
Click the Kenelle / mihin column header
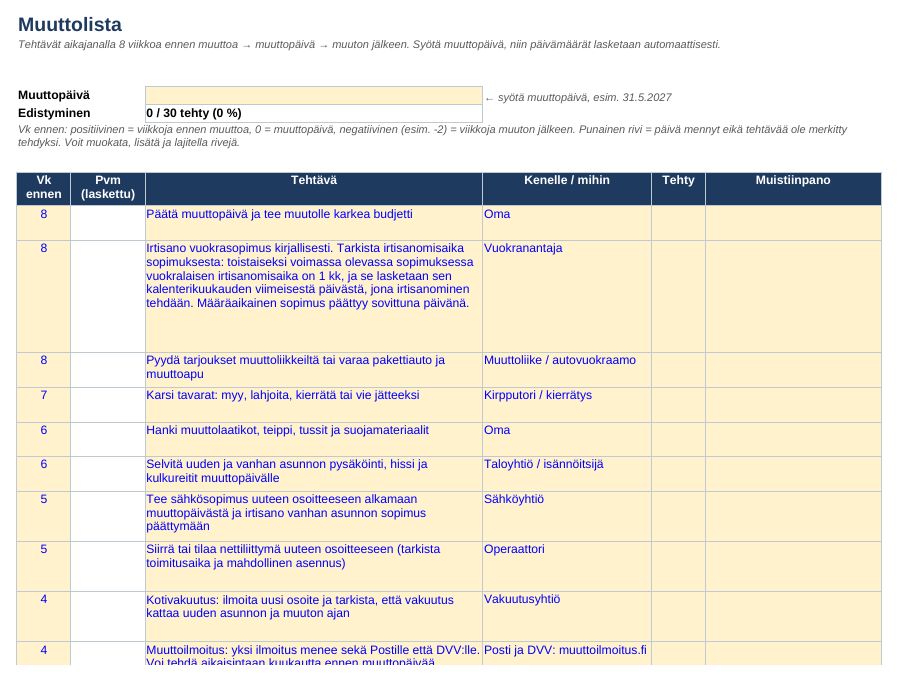[x=566, y=188]
